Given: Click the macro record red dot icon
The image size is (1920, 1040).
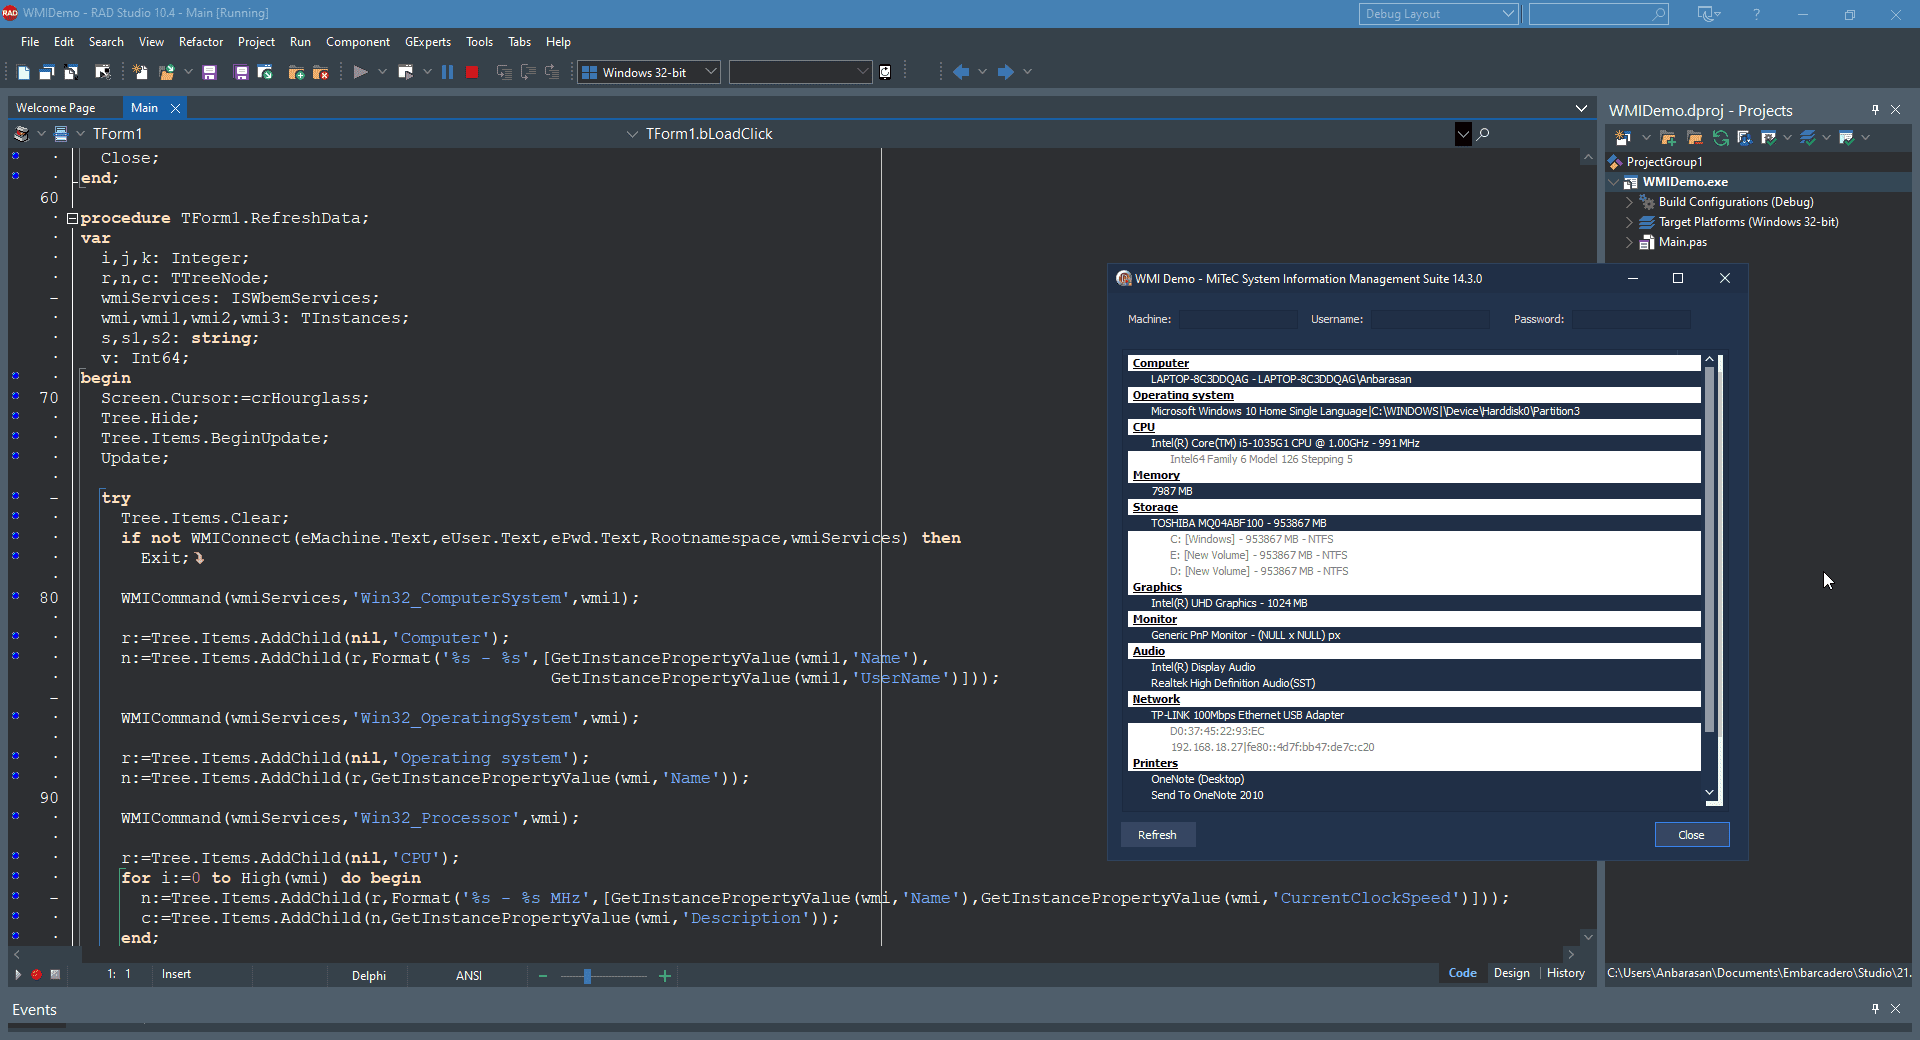Looking at the screenshot, I should pos(36,974).
